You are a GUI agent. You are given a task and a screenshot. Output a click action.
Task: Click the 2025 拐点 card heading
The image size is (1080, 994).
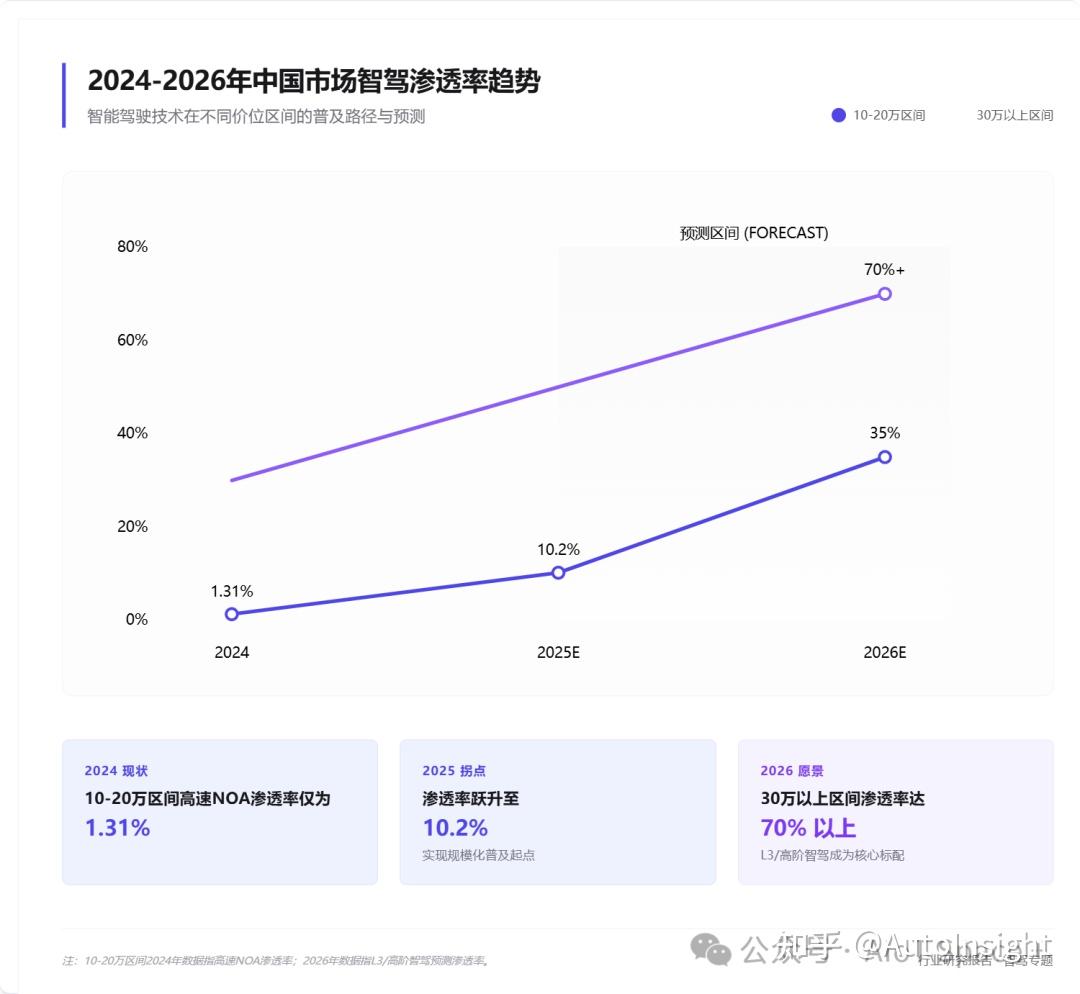454,771
